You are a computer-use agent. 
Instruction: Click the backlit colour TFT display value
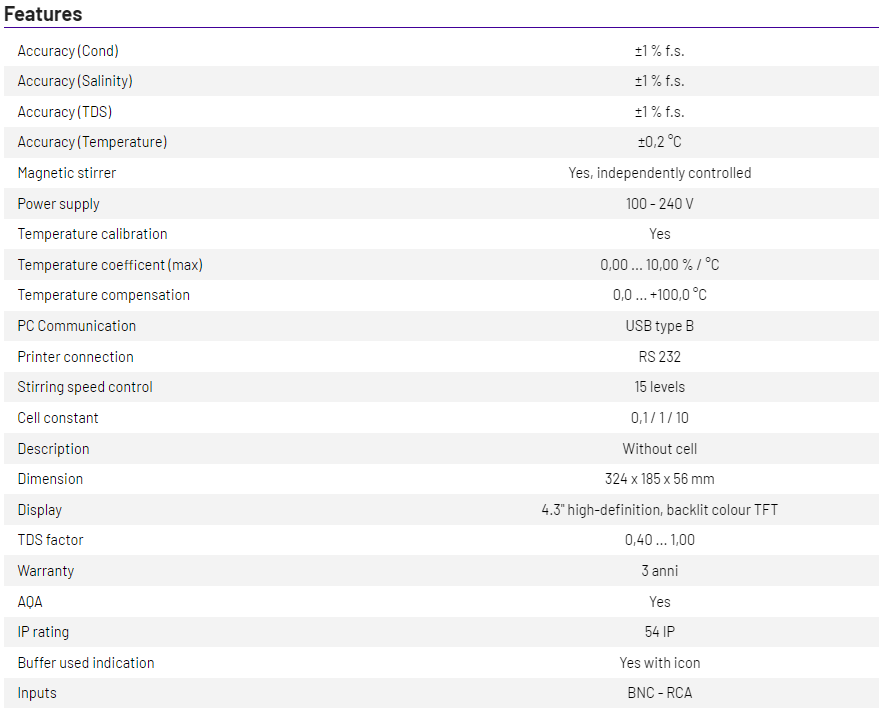[x=659, y=510]
